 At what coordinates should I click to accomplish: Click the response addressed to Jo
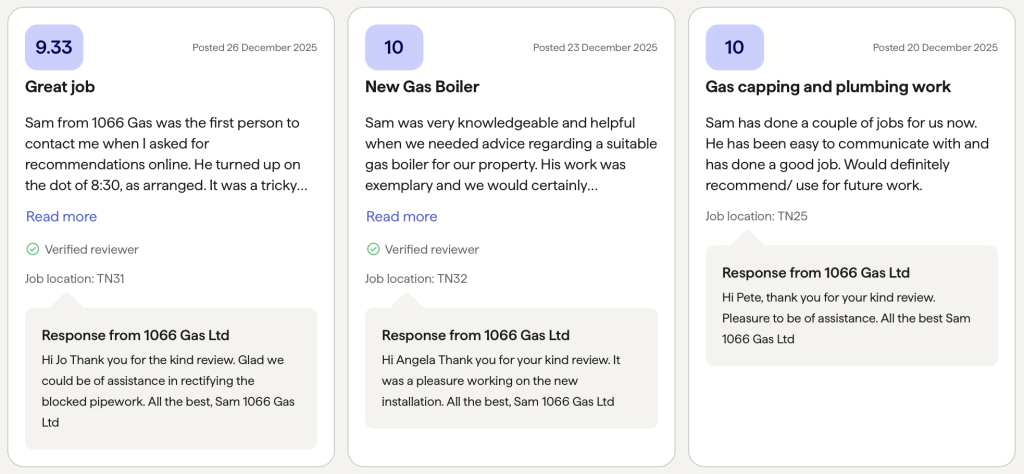[x=171, y=379]
